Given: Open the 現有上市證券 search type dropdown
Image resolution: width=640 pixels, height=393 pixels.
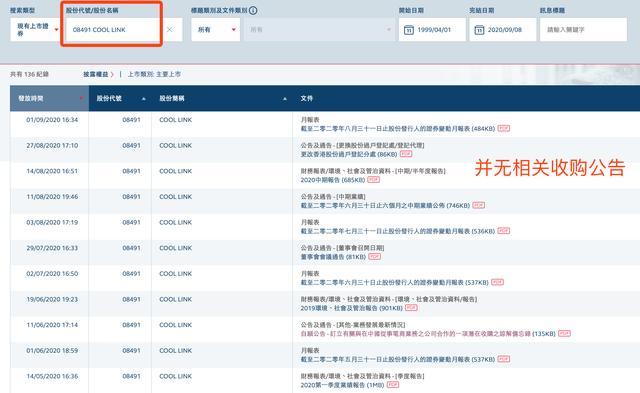Looking at the screenshot, I should point(35,29).
